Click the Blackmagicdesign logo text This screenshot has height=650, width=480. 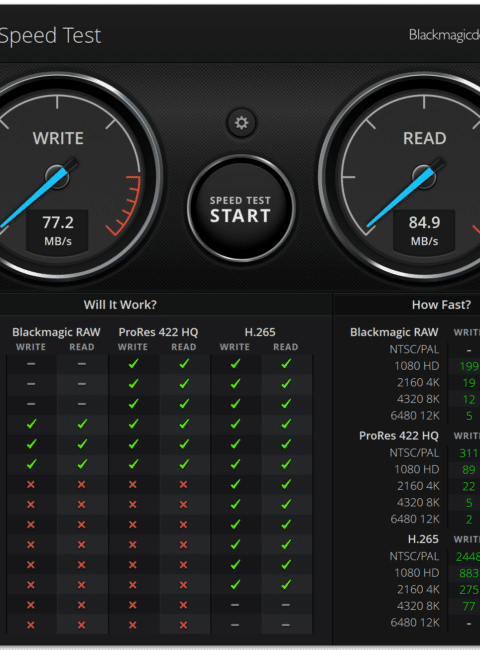click(x=444, y=35)
